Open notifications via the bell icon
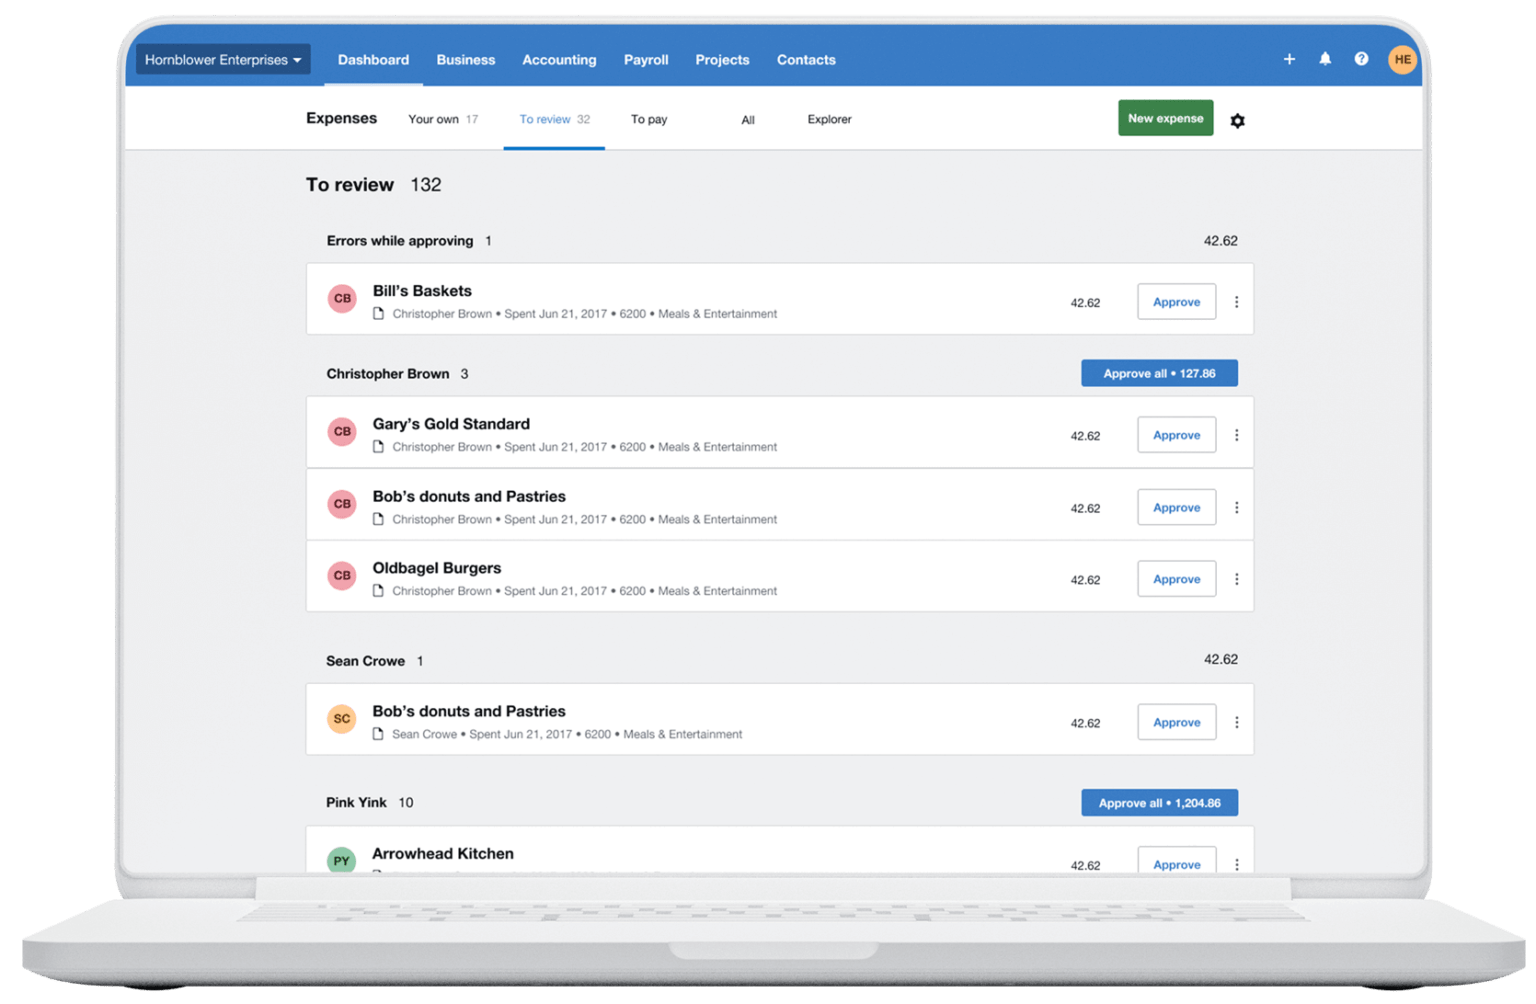The height and width of the screenshot is (1004, 1536). (1325, 59)
